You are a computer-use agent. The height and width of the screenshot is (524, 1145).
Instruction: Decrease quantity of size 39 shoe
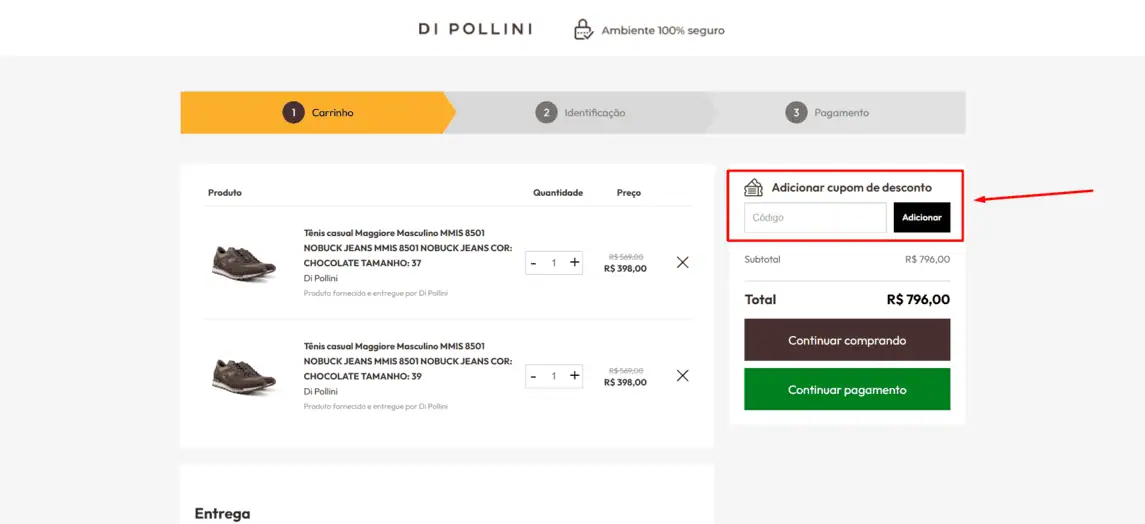534,376
